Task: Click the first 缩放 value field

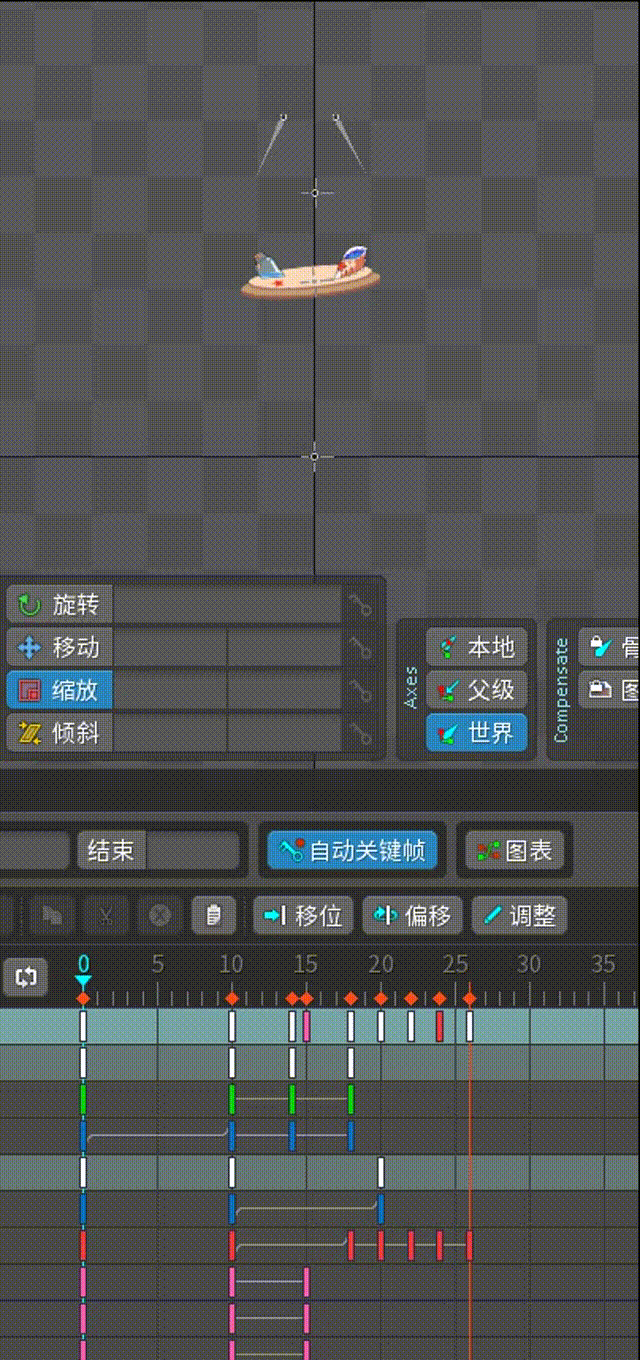Action: [x=170, y=690]
